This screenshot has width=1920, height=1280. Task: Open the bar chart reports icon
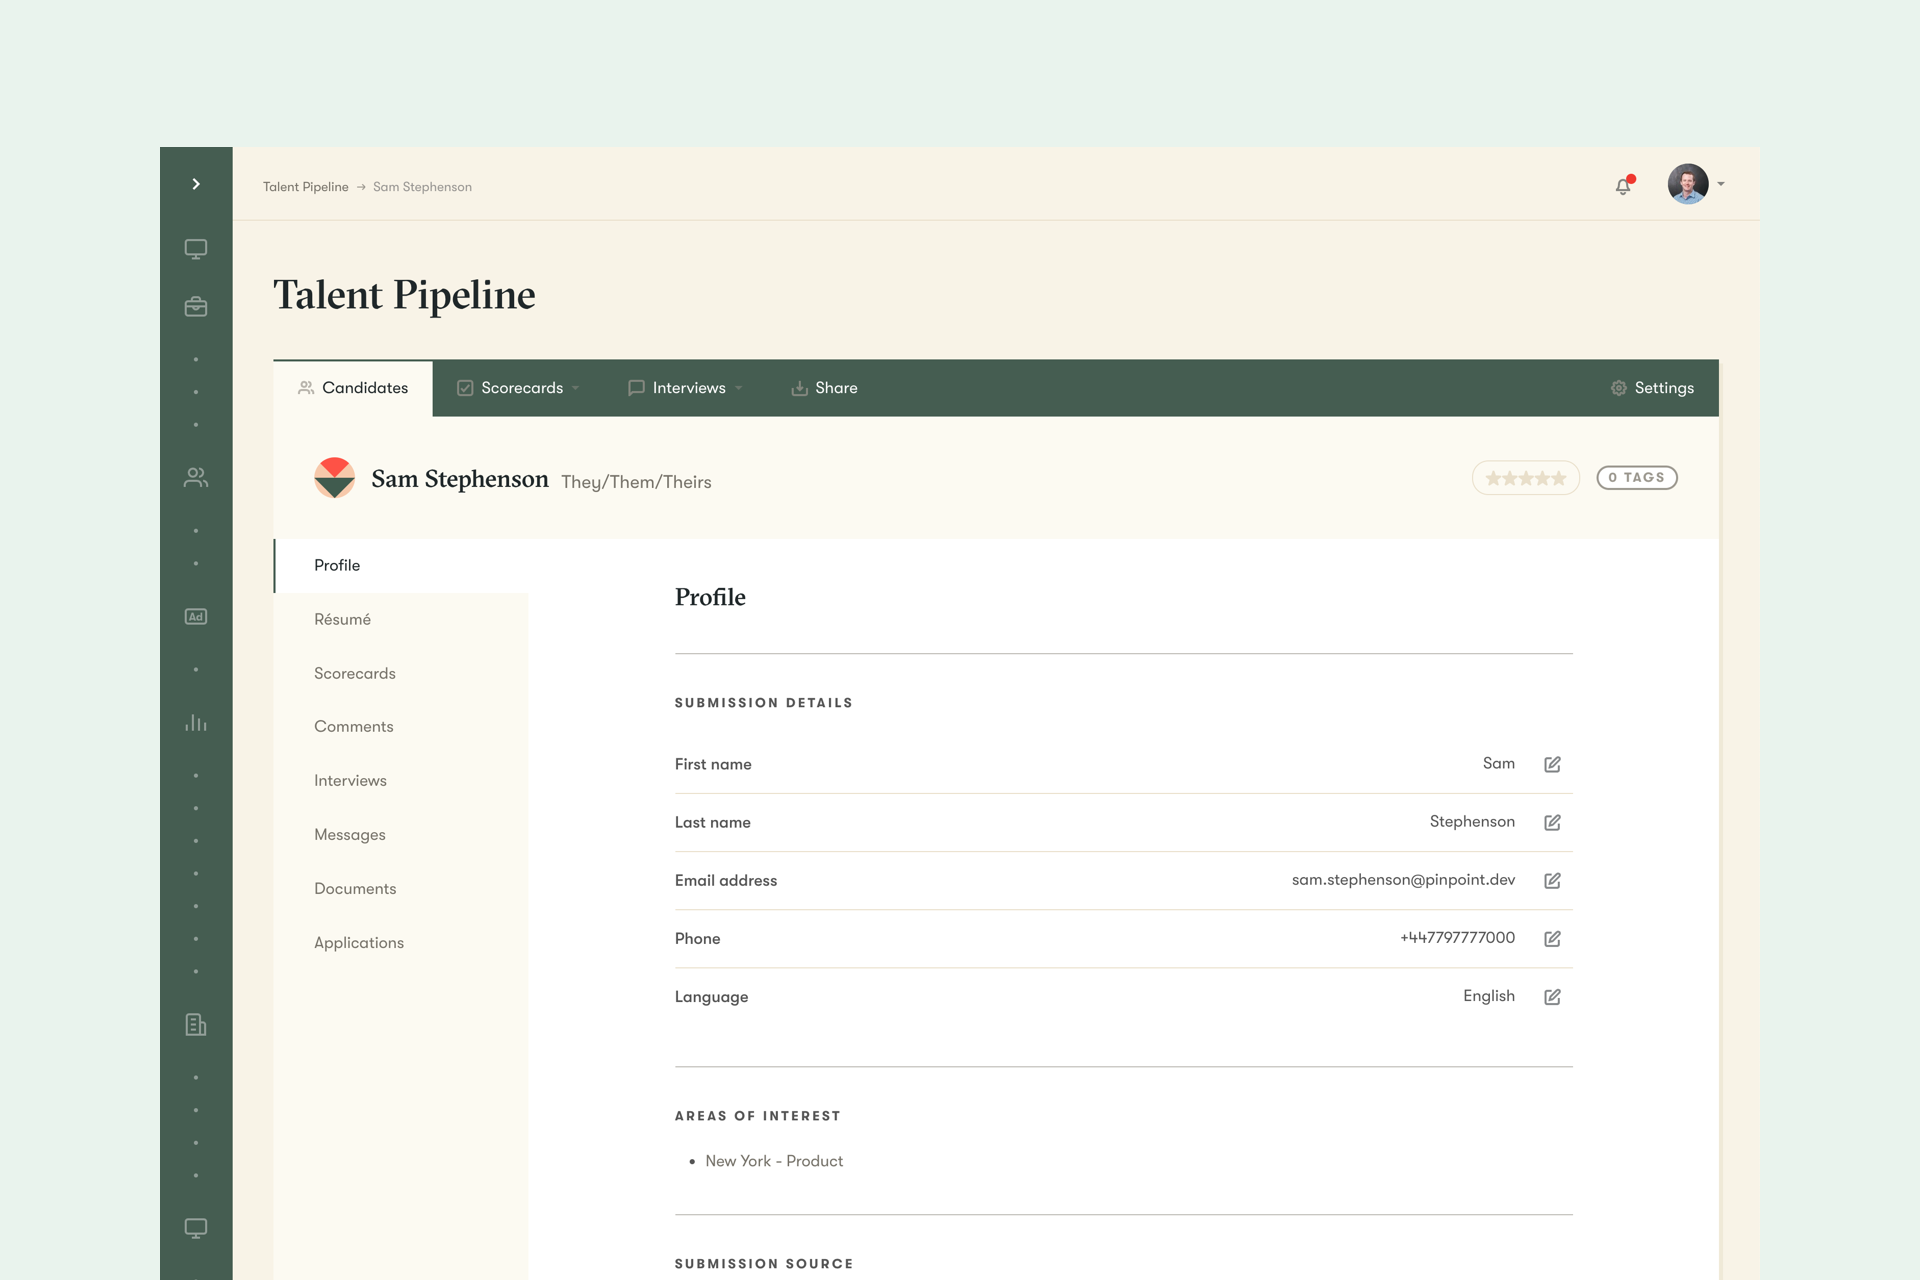(x=196, y=723)
